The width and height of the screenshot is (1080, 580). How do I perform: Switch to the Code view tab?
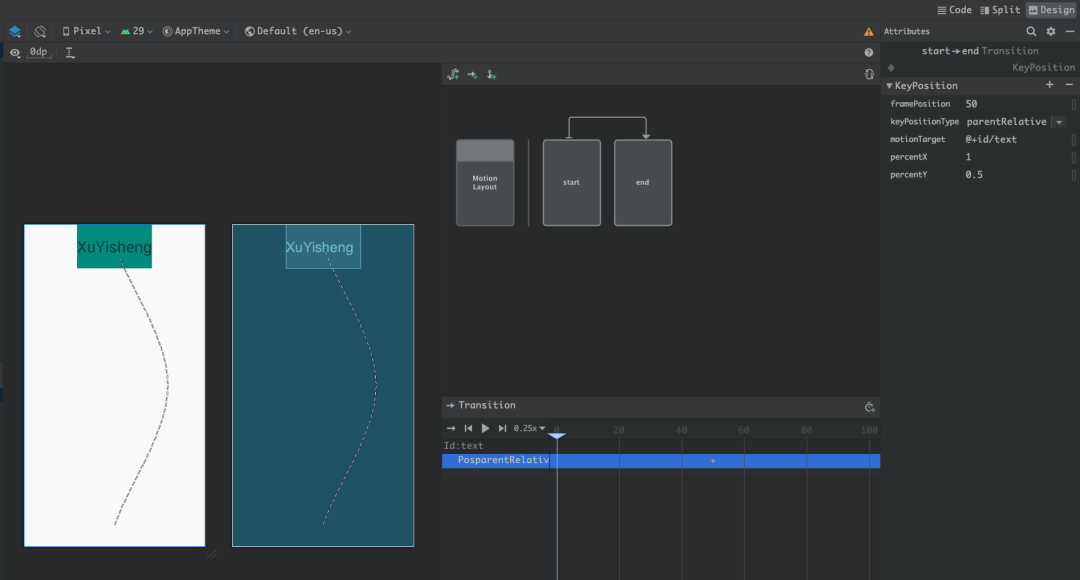(x=954, y=10)
